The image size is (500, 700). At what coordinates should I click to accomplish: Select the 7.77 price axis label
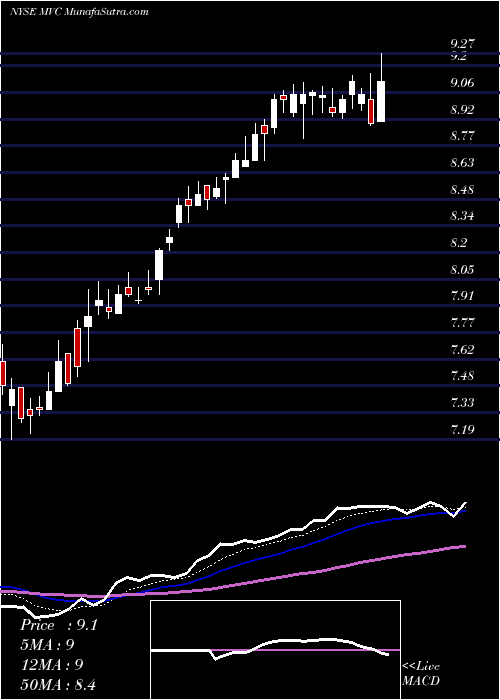point(463,322)
